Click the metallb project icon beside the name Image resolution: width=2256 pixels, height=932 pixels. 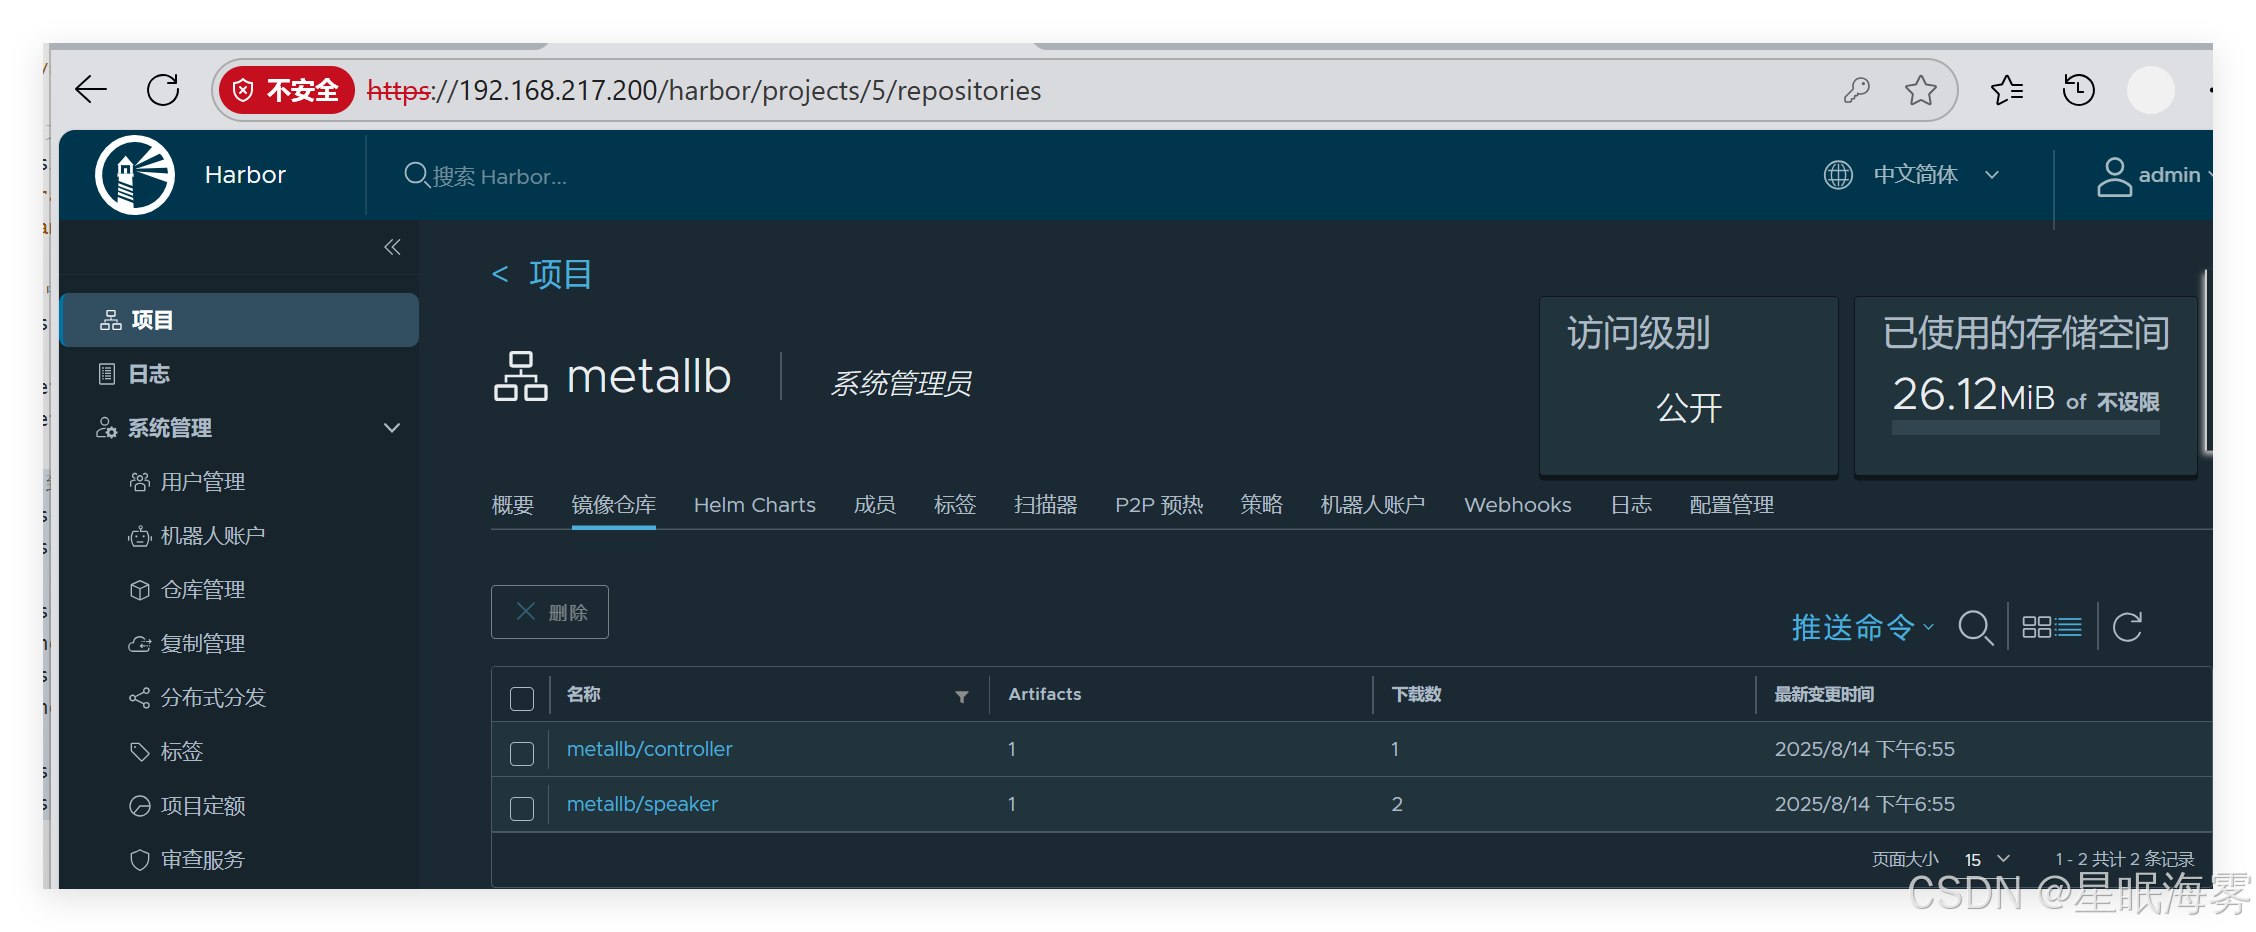[521, 376]
